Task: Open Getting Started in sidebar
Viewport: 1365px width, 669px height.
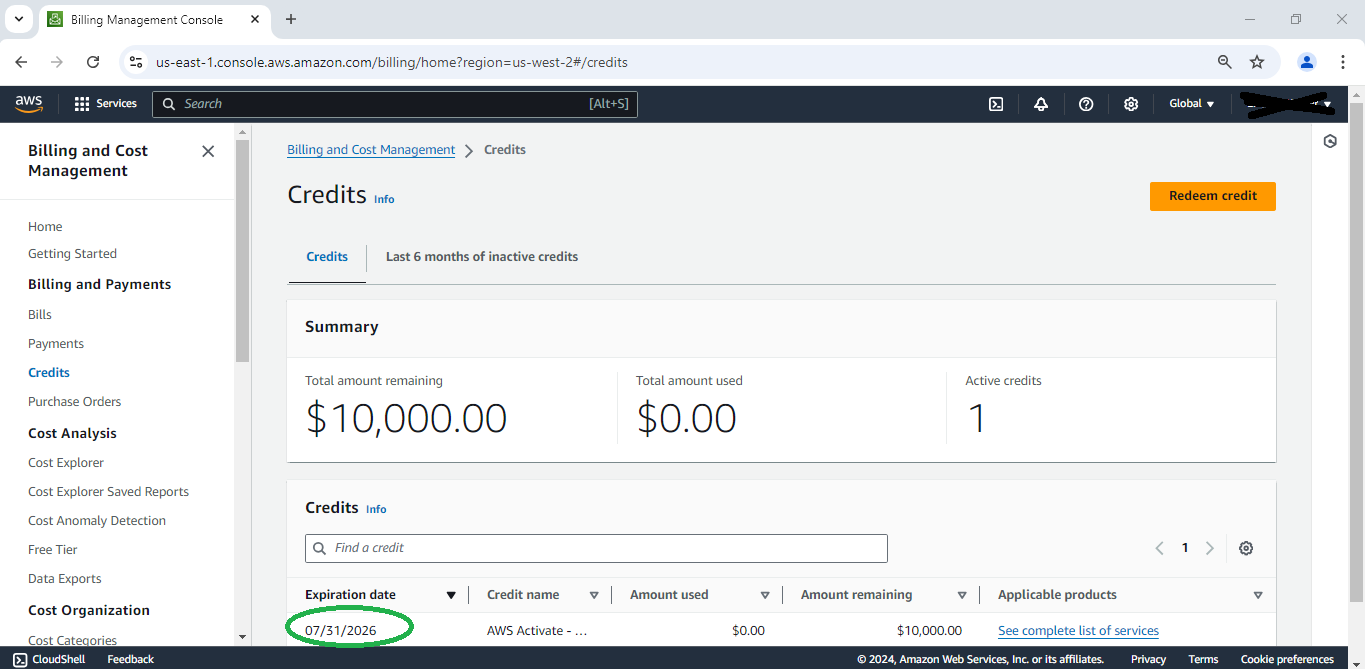Action: point(72,254)
